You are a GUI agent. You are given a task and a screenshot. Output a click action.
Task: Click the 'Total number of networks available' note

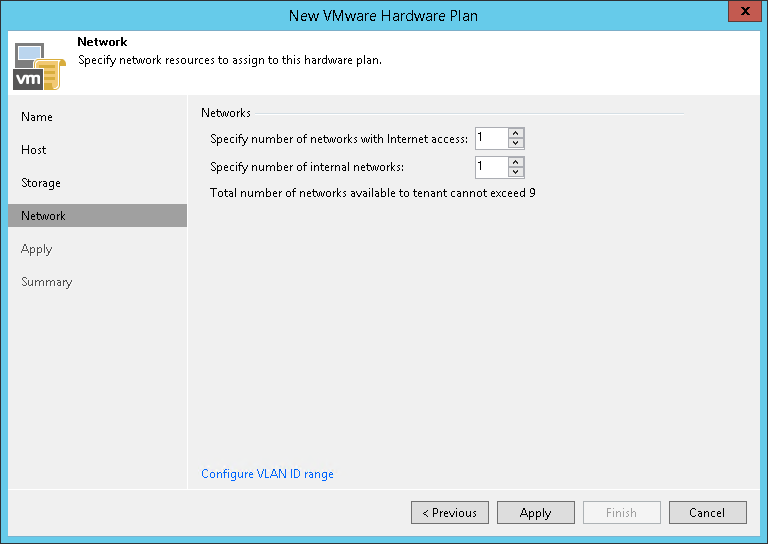point(373,193)
